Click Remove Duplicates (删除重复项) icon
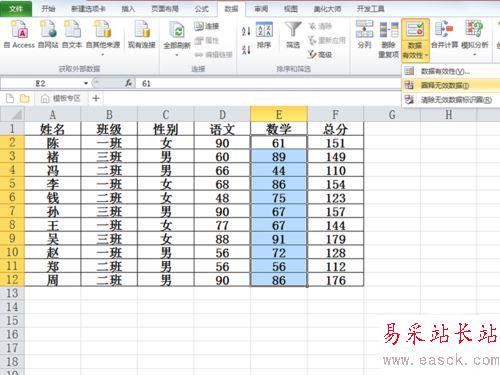 tap(389, 39)
